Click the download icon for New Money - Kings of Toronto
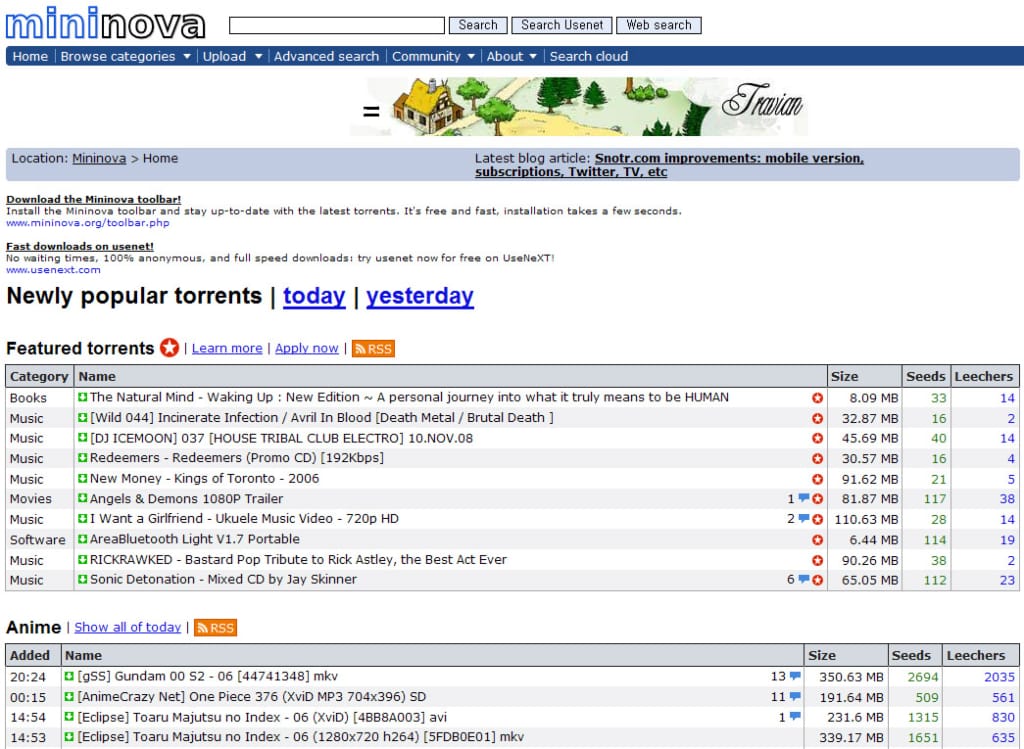This screenshot has width=1024, height=749. tap(82, 479)
